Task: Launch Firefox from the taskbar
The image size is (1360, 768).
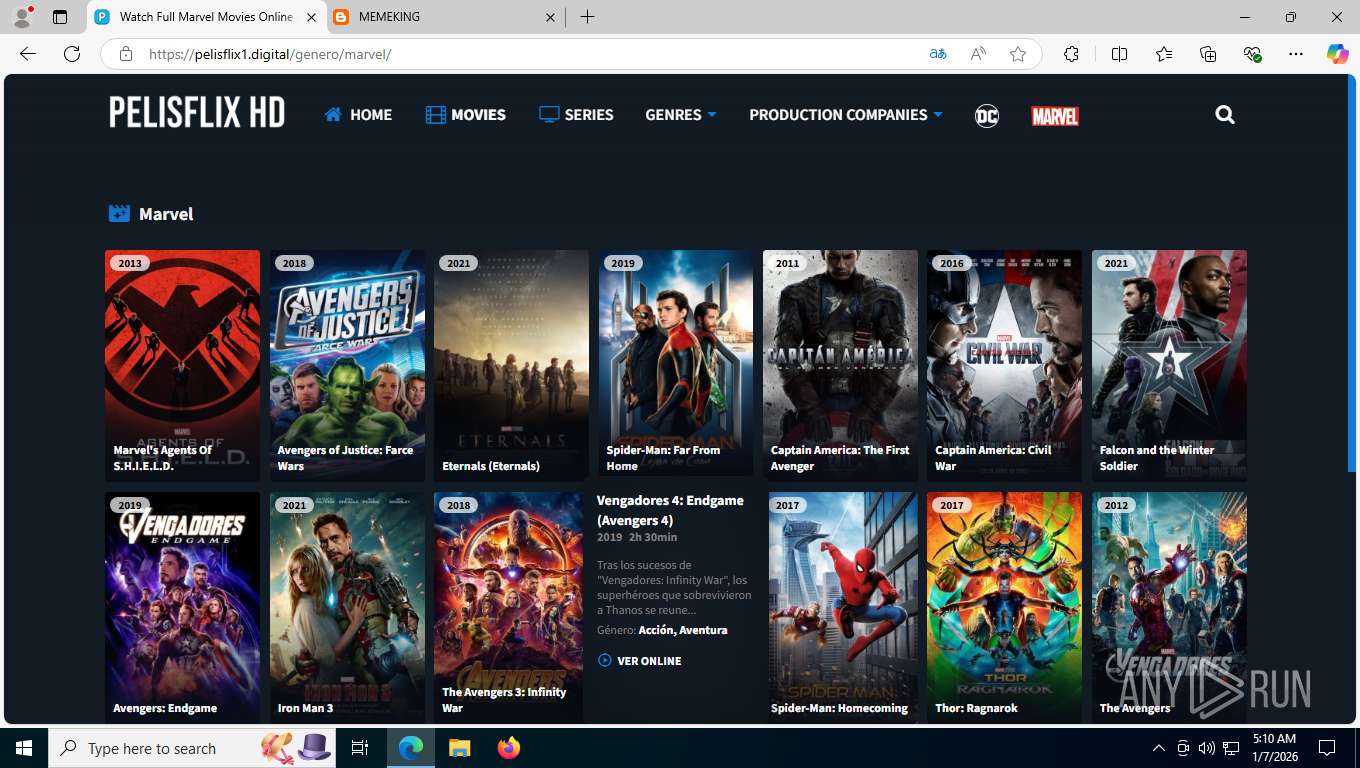Action: tap(509, 748)
